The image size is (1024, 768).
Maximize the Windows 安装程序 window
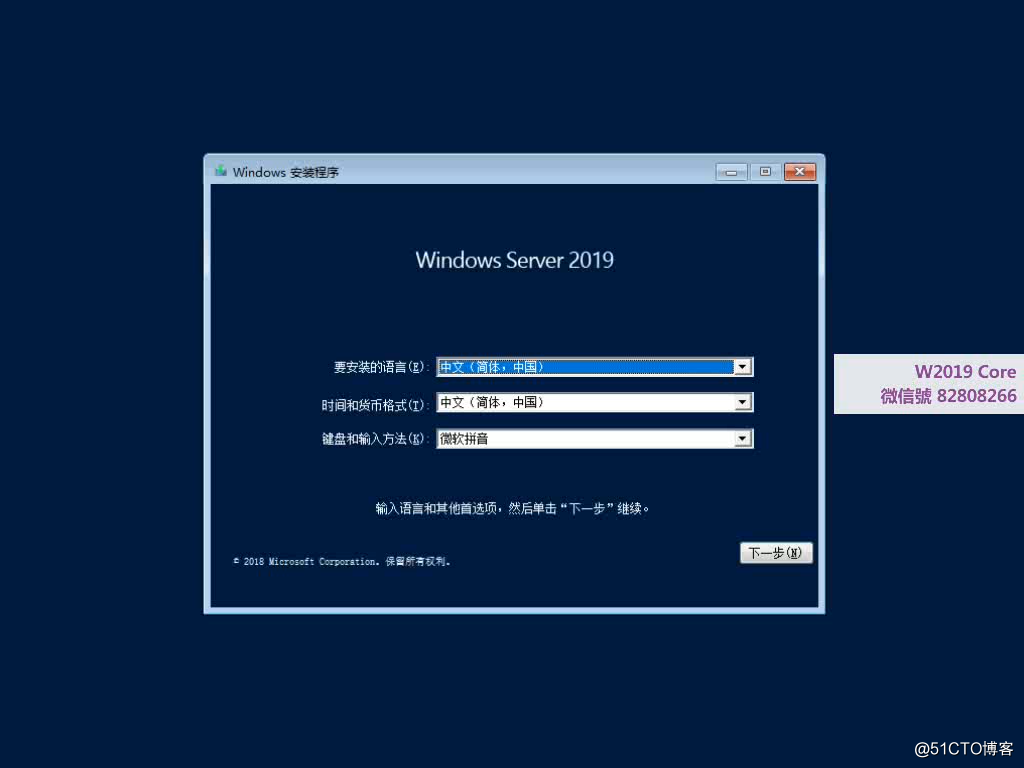coord(765,172)
